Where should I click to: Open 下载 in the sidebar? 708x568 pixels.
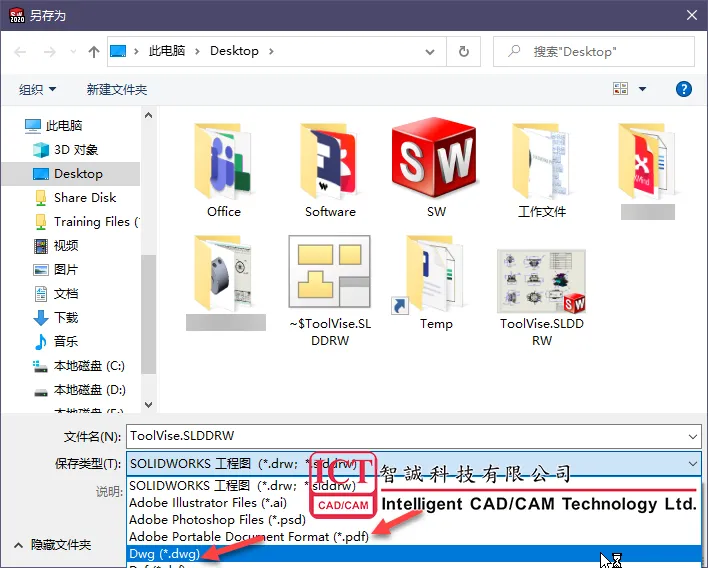tap(56, 317)
